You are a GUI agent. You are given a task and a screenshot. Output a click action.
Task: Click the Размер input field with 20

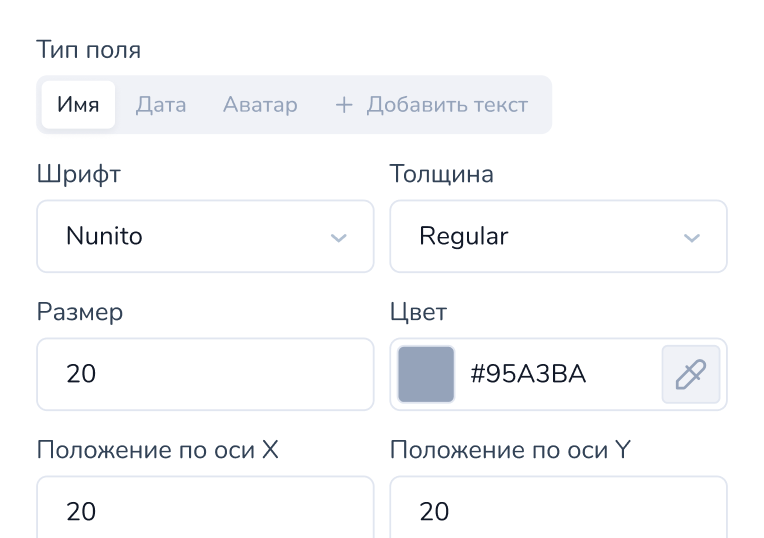[x=205, y=374]
